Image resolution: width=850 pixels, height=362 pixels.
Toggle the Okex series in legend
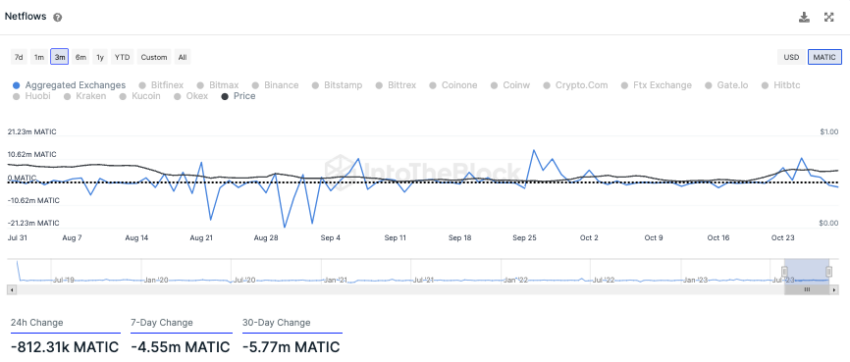(x=191, y=96)
